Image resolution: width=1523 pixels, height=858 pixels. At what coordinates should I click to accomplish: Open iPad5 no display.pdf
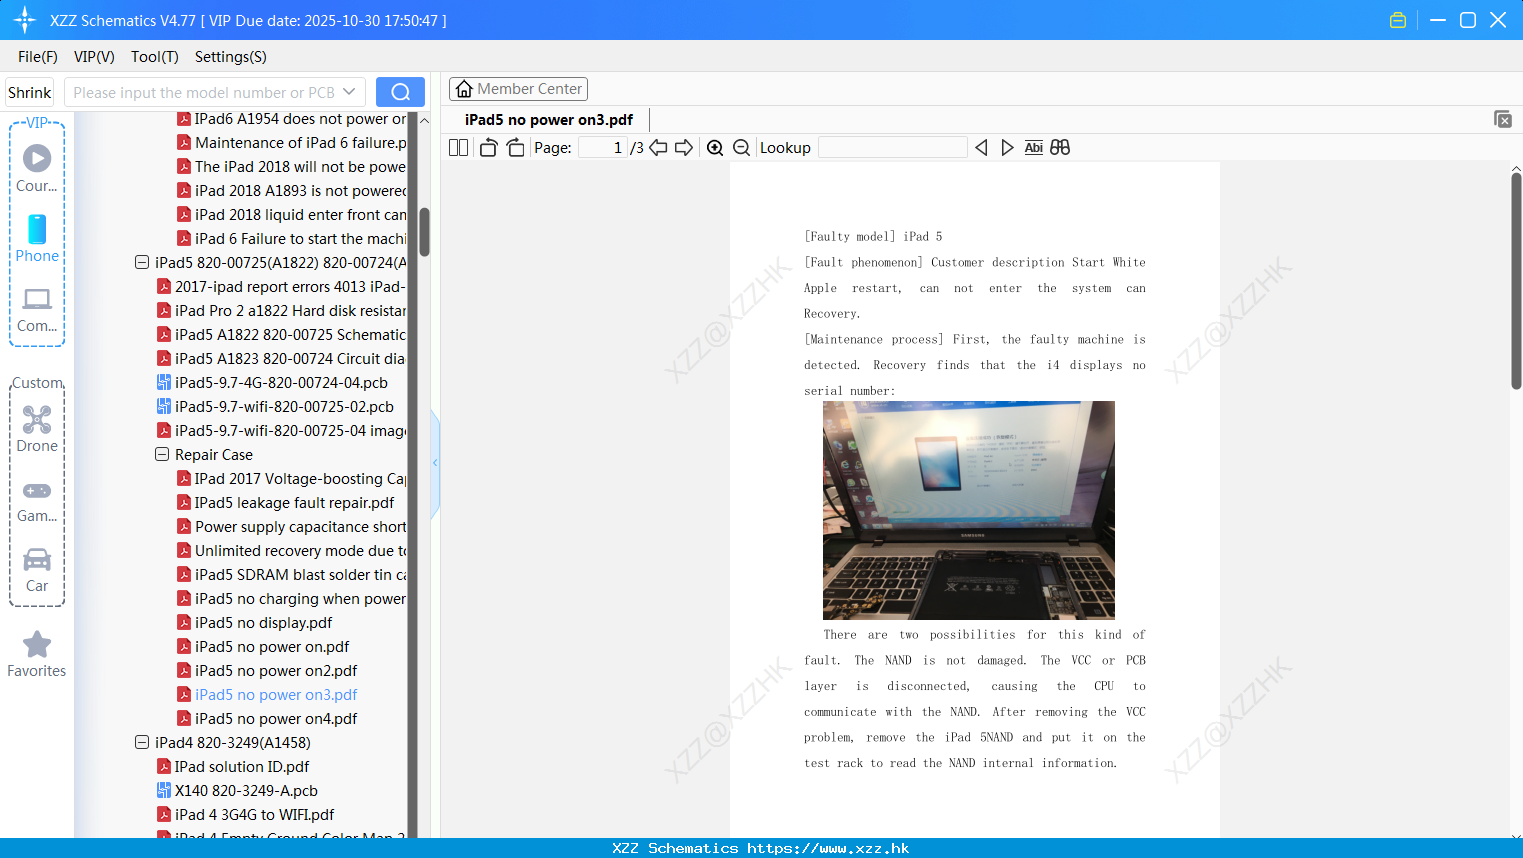(x=263, y=623)
